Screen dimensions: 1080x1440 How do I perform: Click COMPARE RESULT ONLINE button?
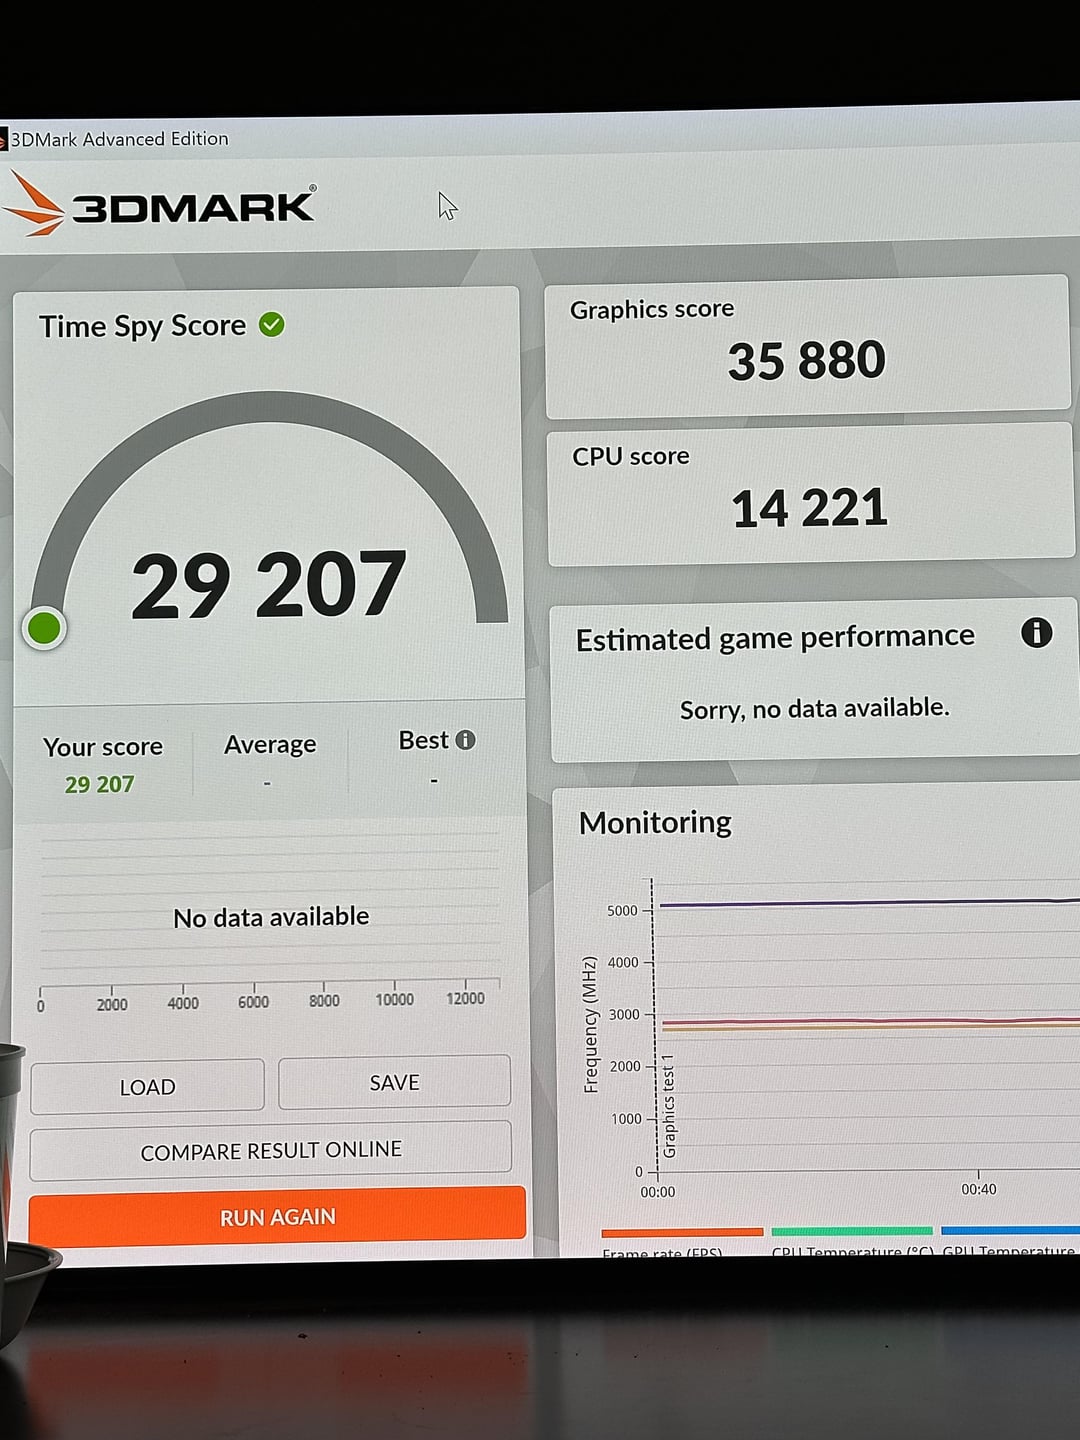(271, 1150)
